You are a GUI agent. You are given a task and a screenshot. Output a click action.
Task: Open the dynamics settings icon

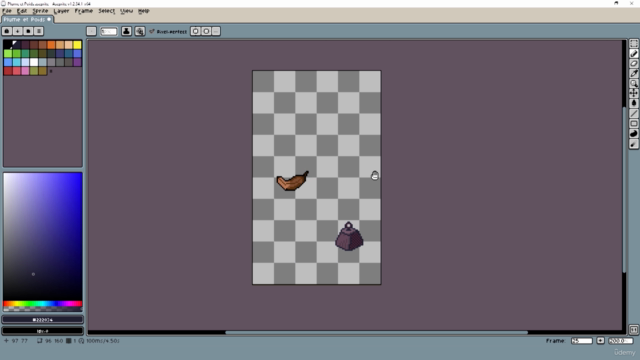140,31
